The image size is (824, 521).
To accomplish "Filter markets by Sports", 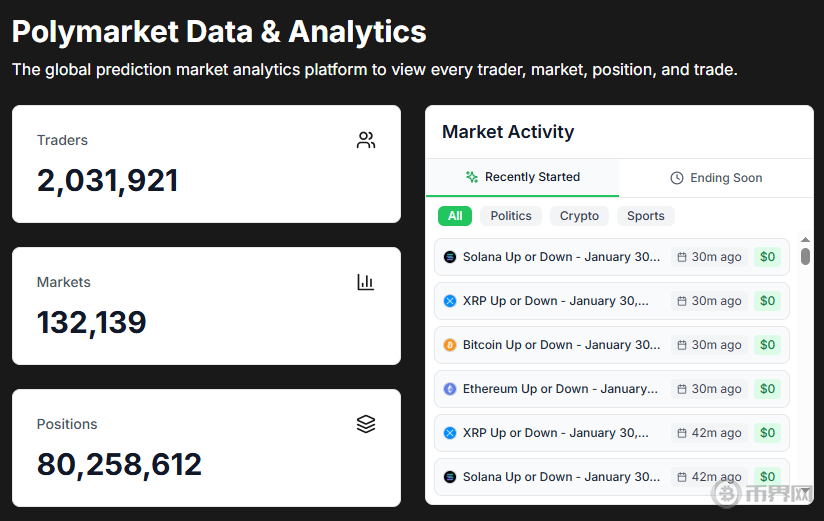I will pos(645,216).
